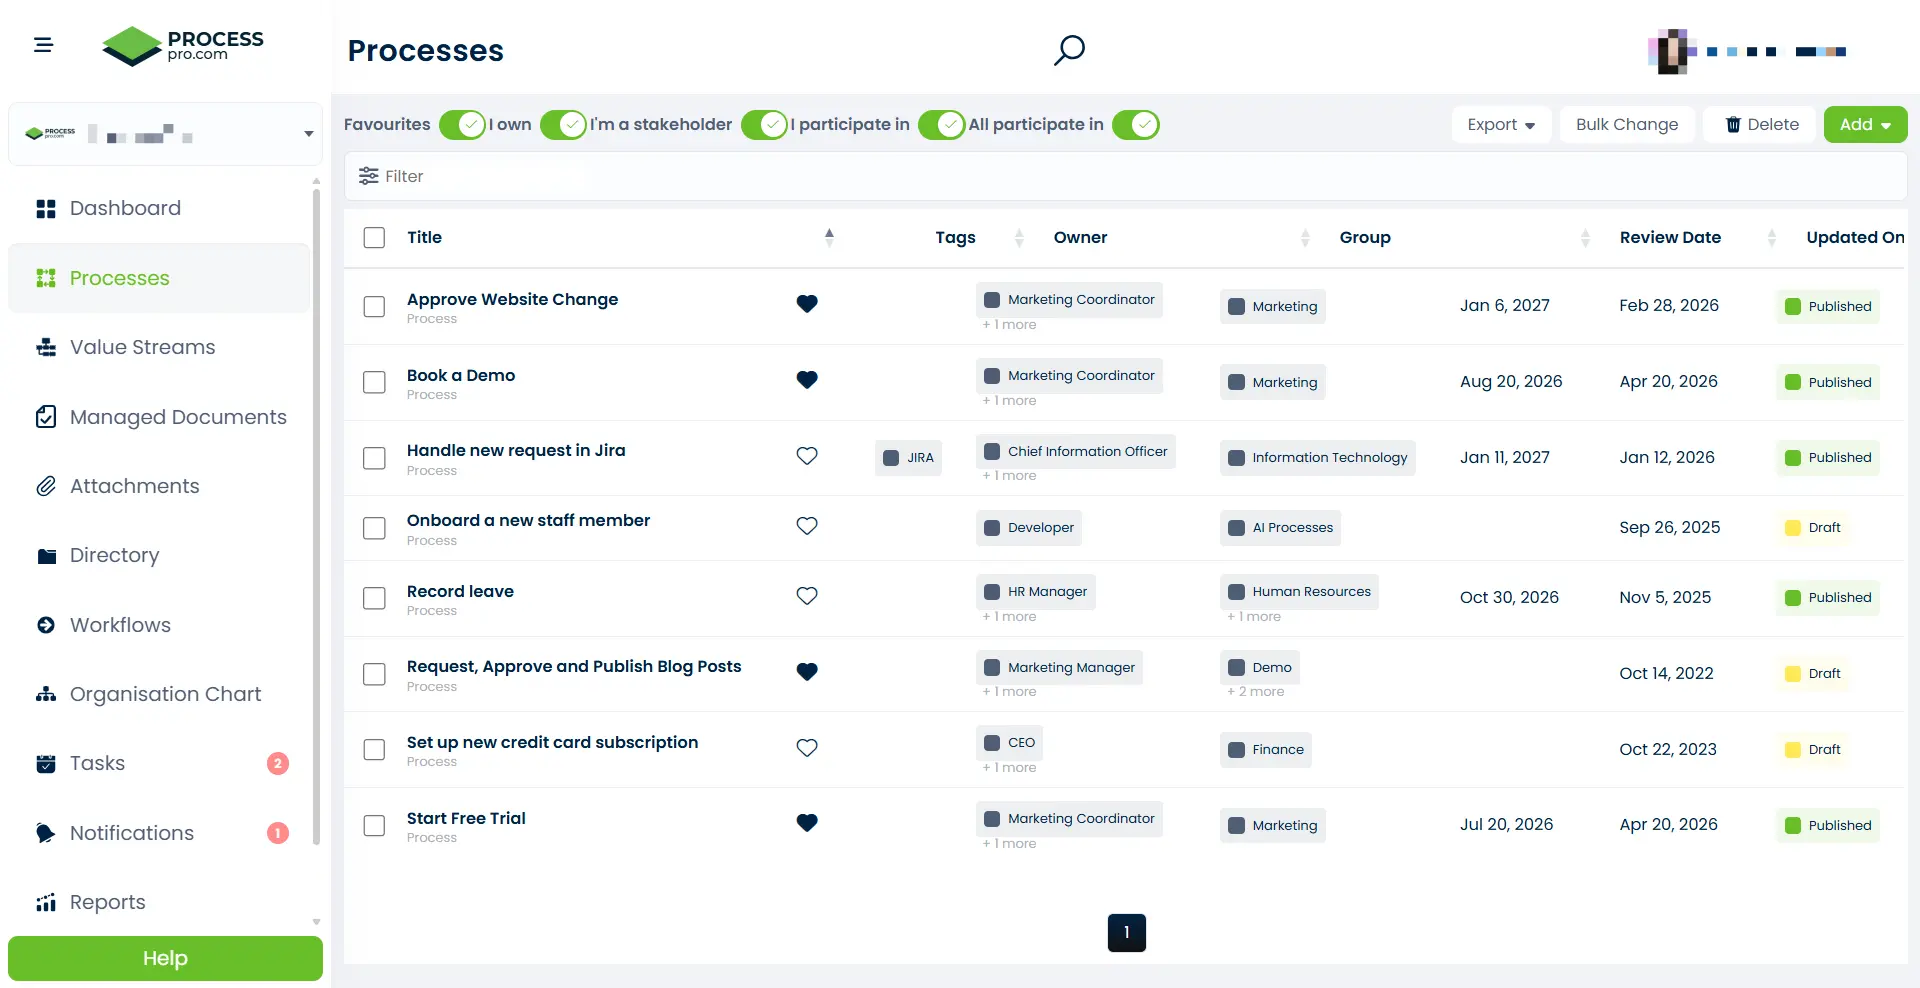Click heart icon for Record leave
Image resolution: width=1920 pixels, height=988 pixels.
pyautogui.click(x=807, y=596)
